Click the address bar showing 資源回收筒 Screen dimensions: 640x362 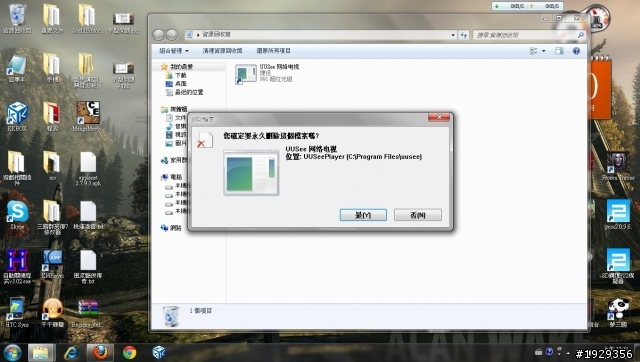point(320,35)
